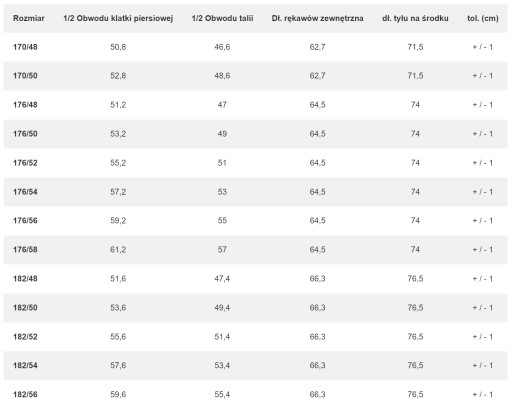Select the 170/50 size row label
Screen dimensions: 512x409
tap(25, 76)
